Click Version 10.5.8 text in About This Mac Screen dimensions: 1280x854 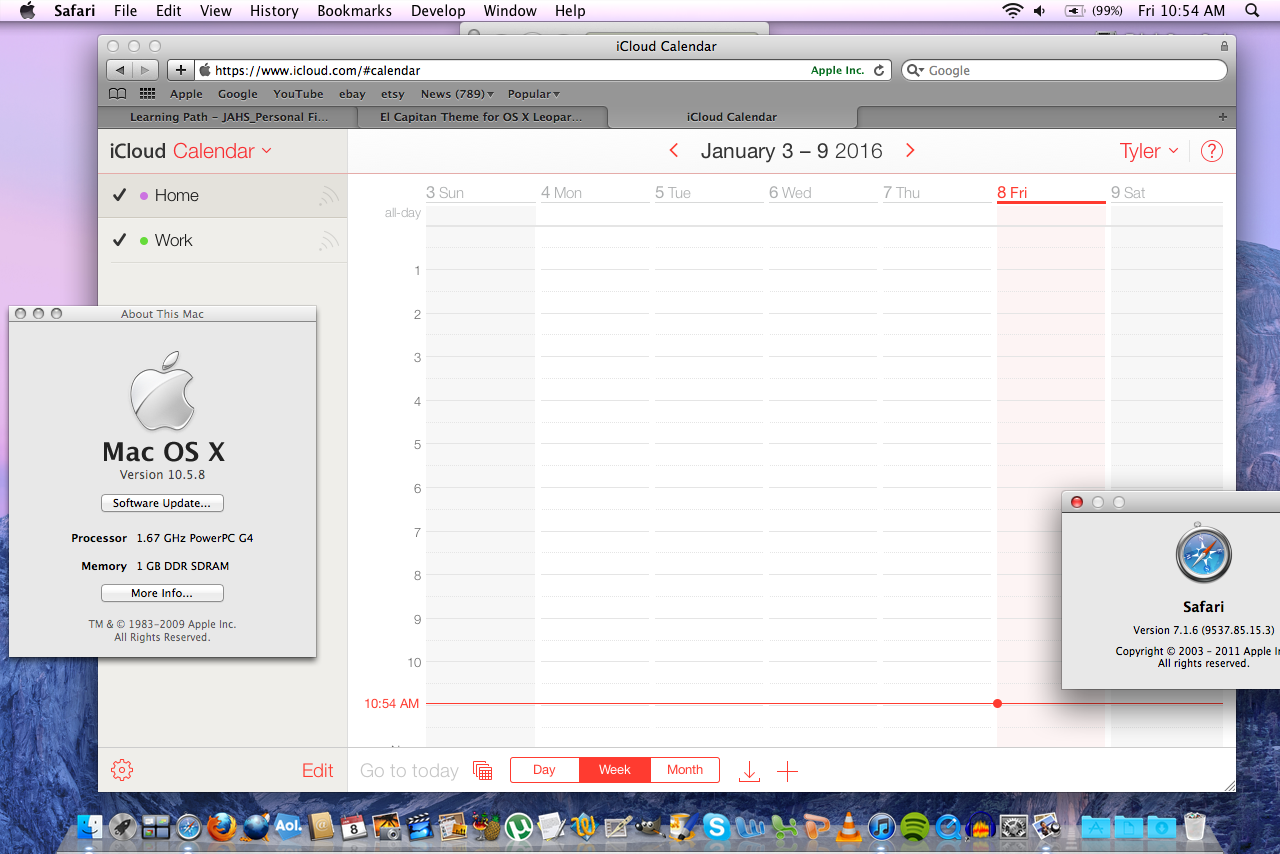click(x=162, y=475)
